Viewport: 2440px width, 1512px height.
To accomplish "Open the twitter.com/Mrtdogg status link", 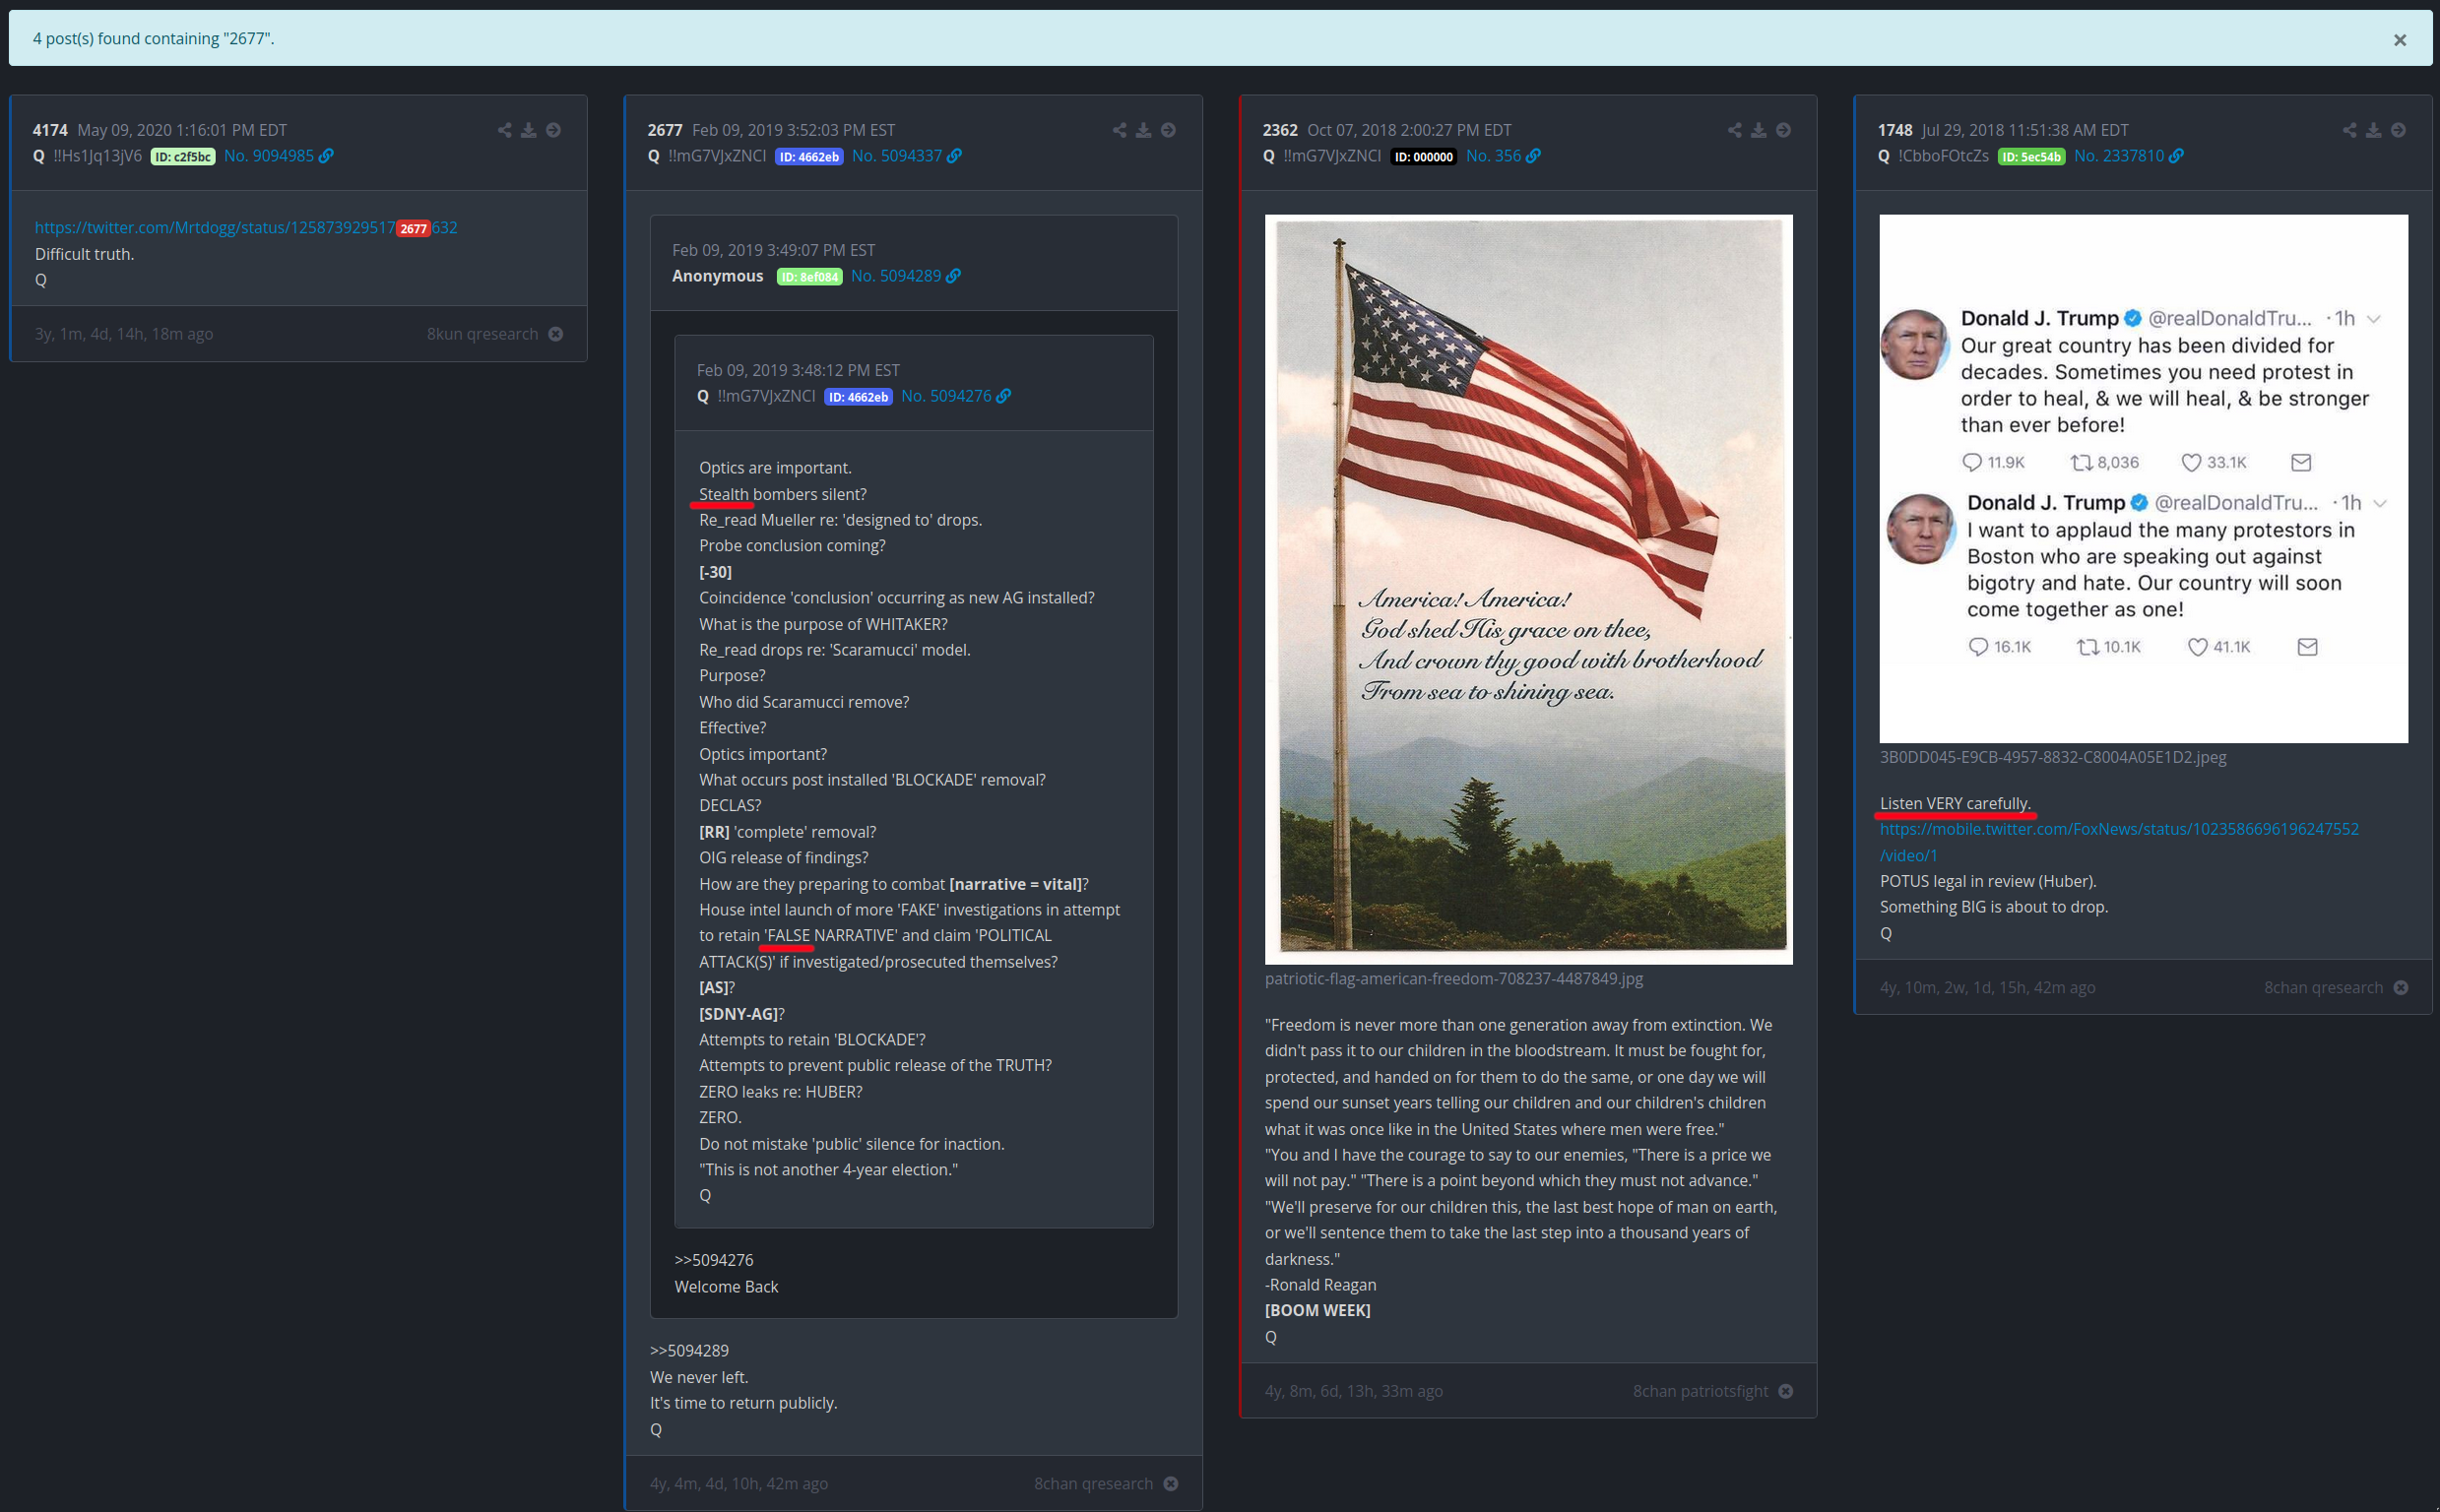I will click(x=246, y=228).
